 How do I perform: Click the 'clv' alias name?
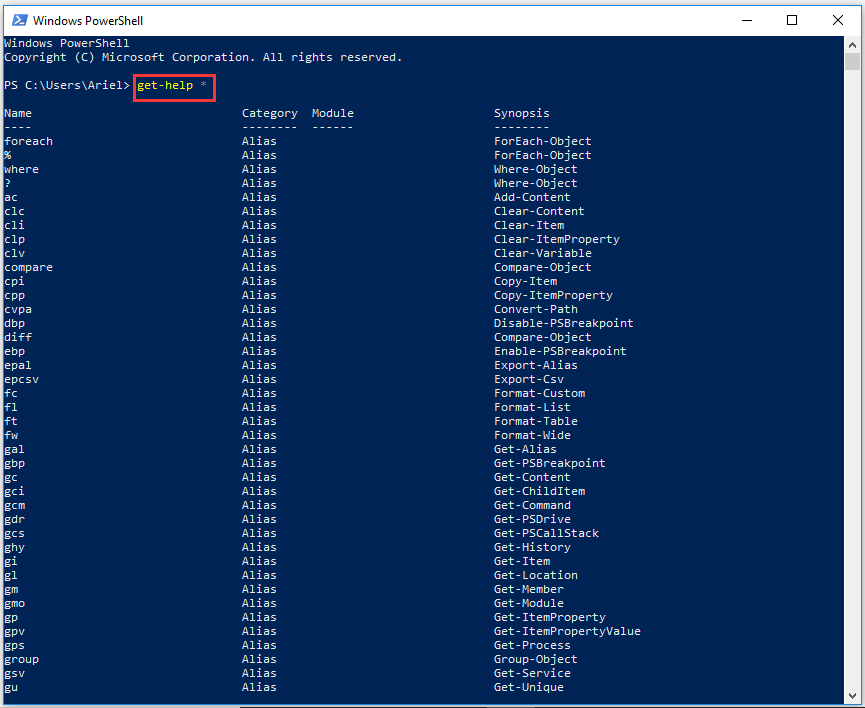point(14,253)
